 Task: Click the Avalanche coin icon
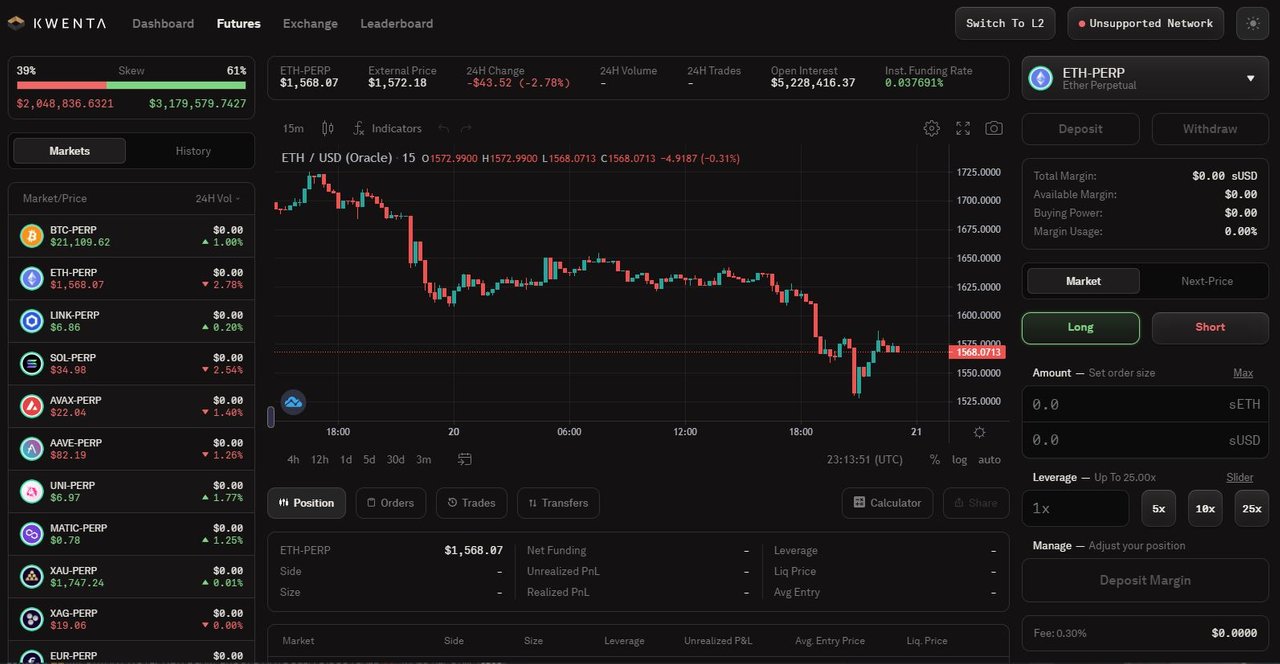(x=32, y=406)
